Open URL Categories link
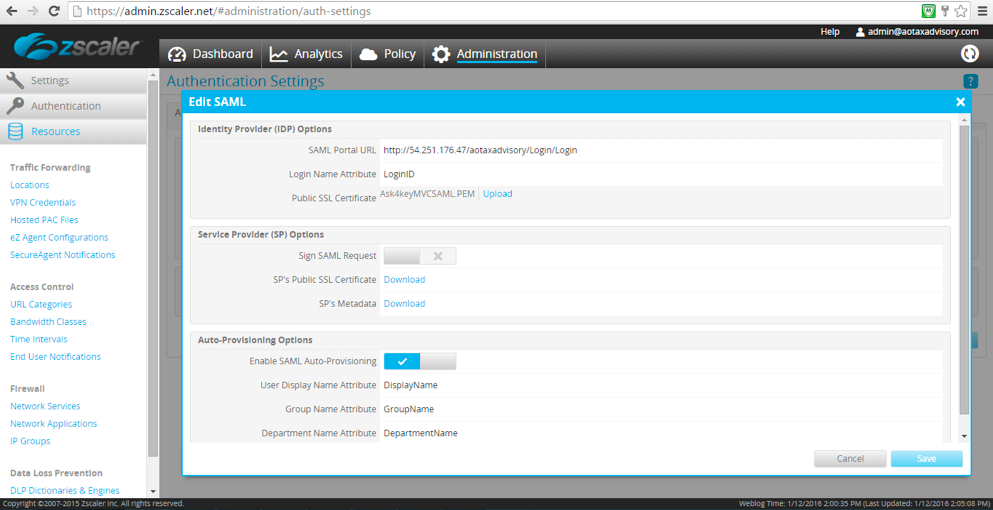Viewport: 993px width, 510px height. 41,305
